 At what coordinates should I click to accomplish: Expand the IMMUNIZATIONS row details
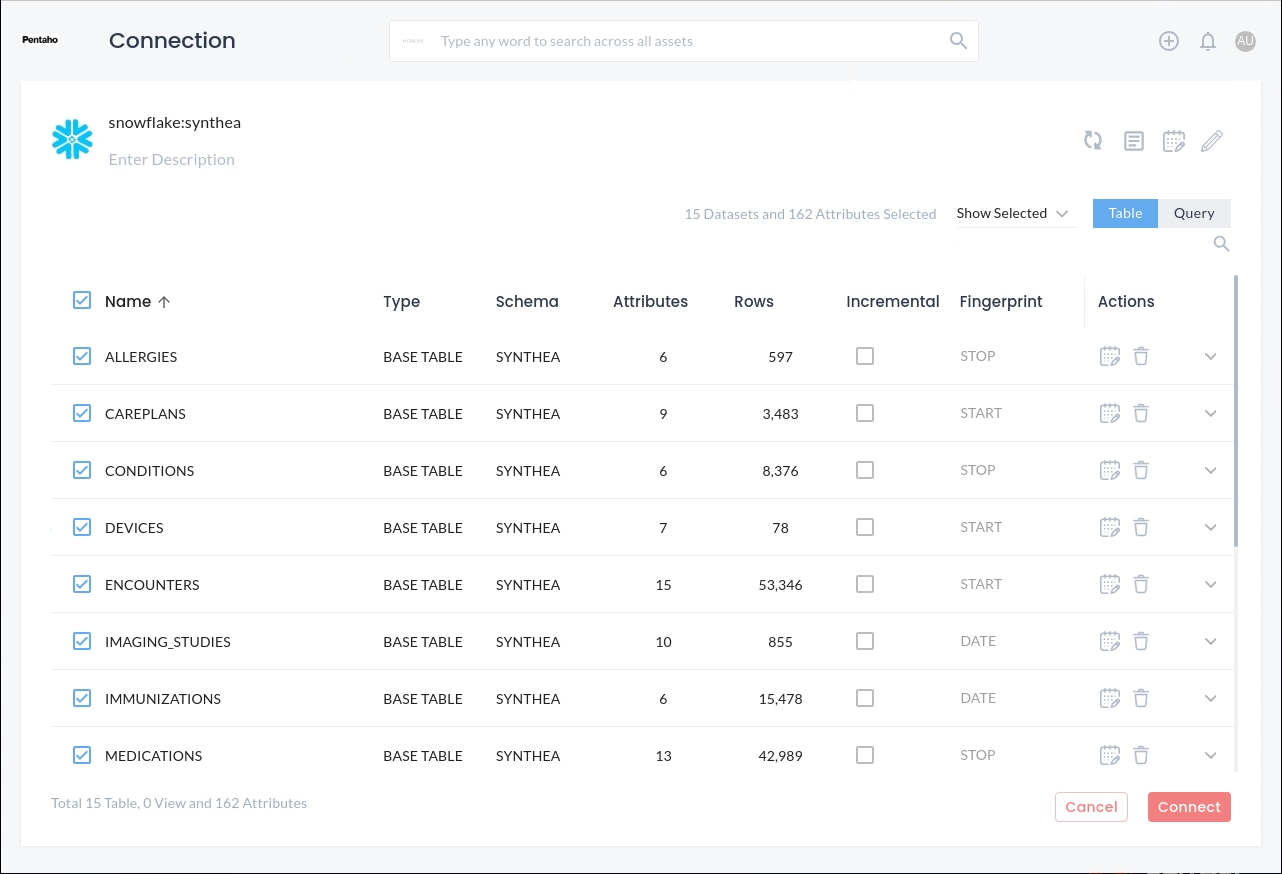coord(1210,698)
